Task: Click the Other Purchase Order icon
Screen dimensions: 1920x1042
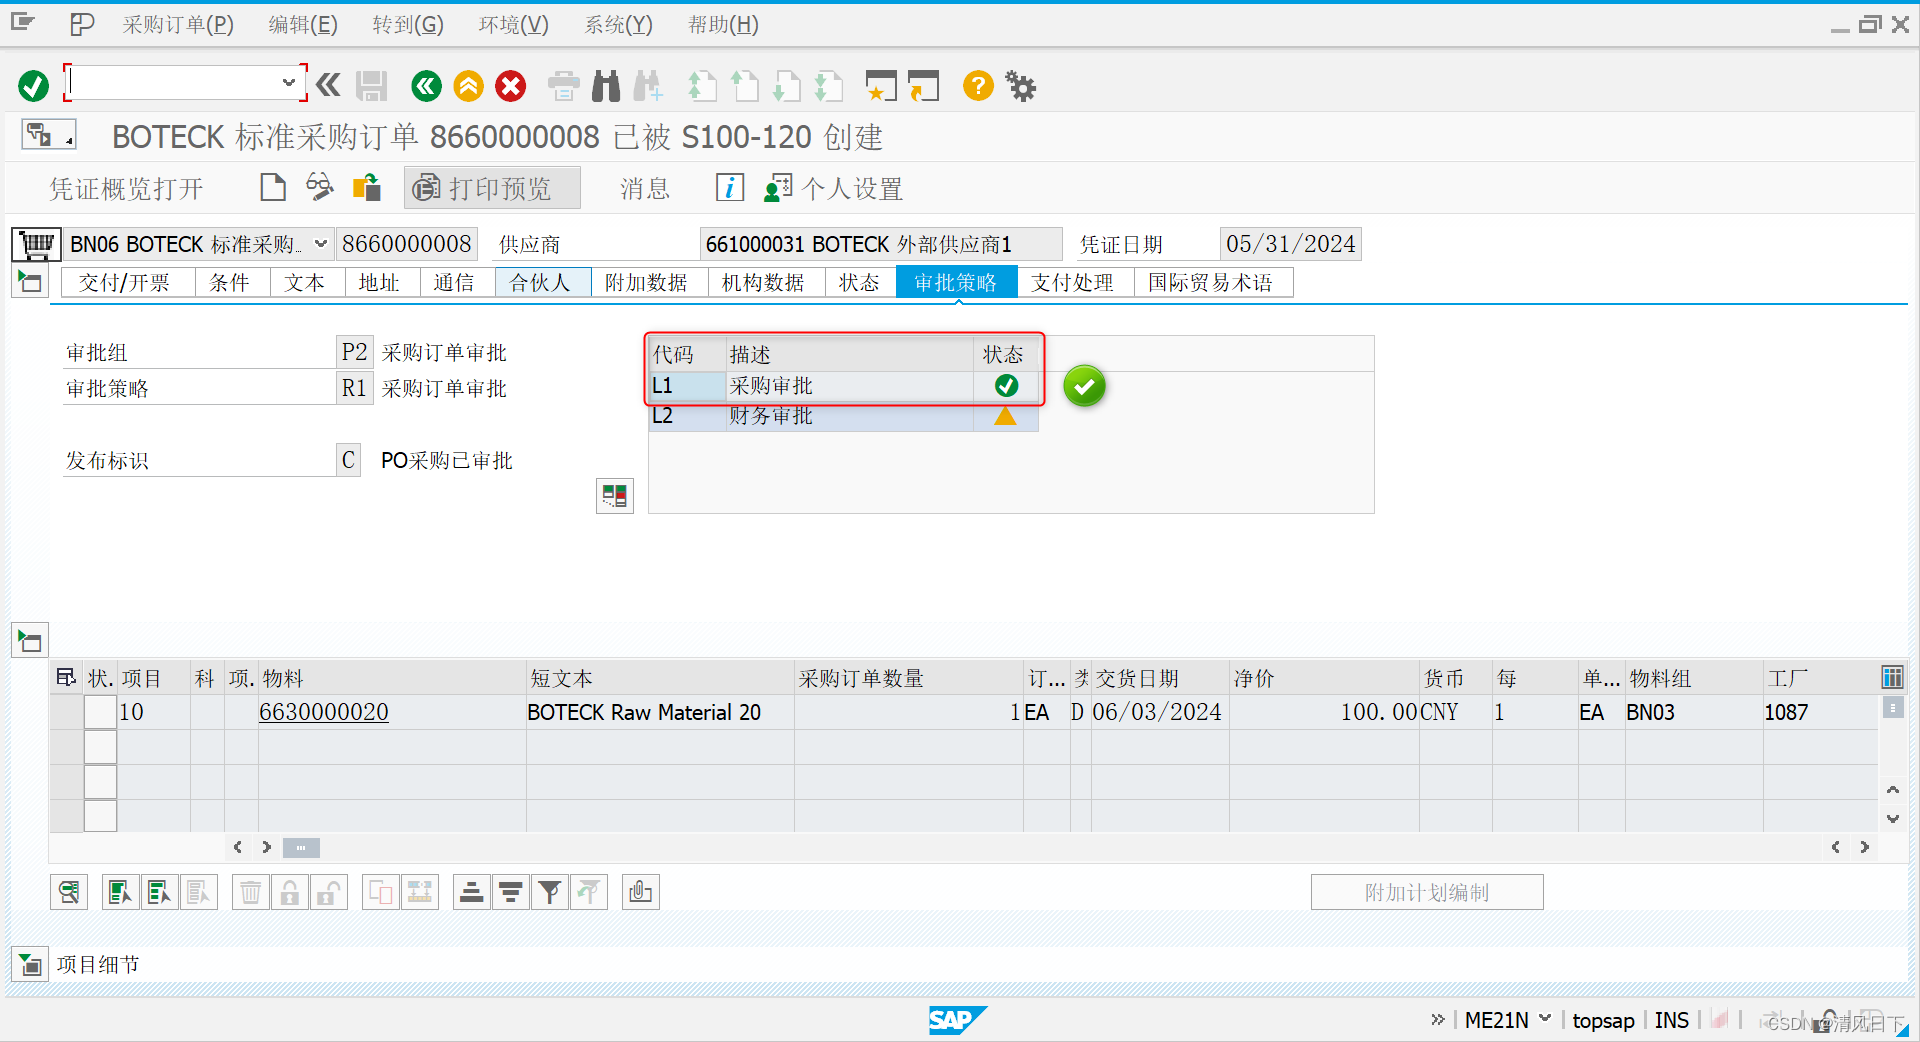Action: pyautogui.click(x=367, y=187)
